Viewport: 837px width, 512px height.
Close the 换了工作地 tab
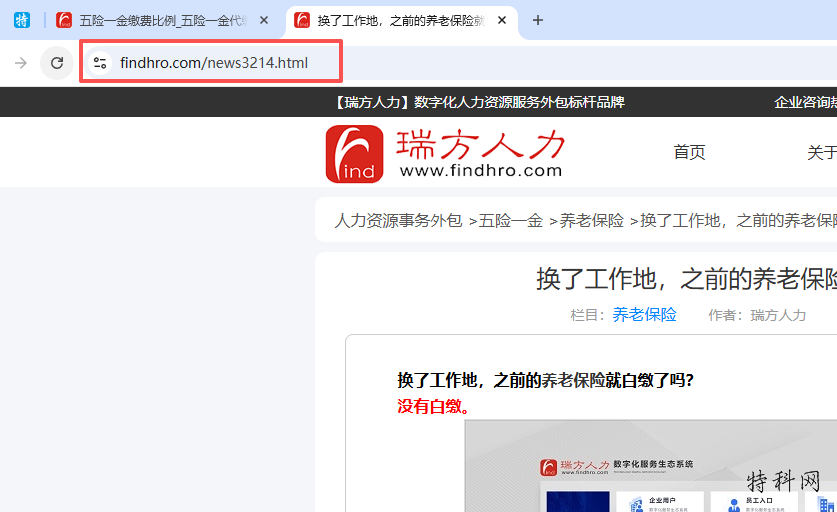pos(502,20)
